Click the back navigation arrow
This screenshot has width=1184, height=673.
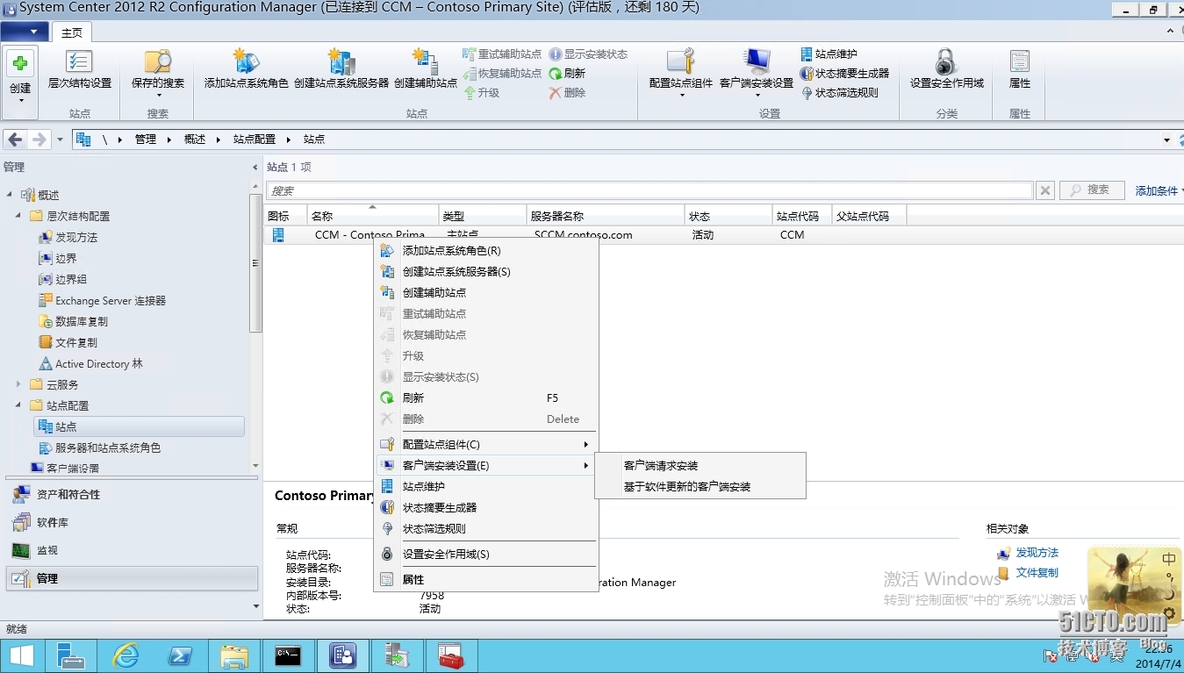[15, 139]
